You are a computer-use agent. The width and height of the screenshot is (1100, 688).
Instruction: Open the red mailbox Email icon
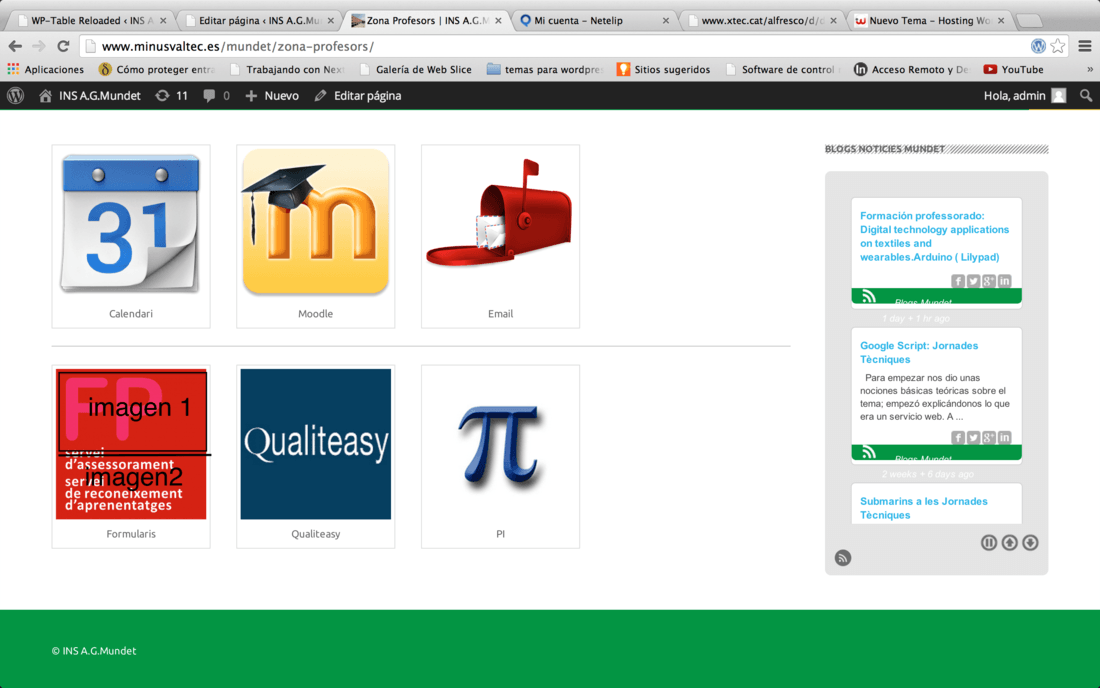(x=499, y=213)
